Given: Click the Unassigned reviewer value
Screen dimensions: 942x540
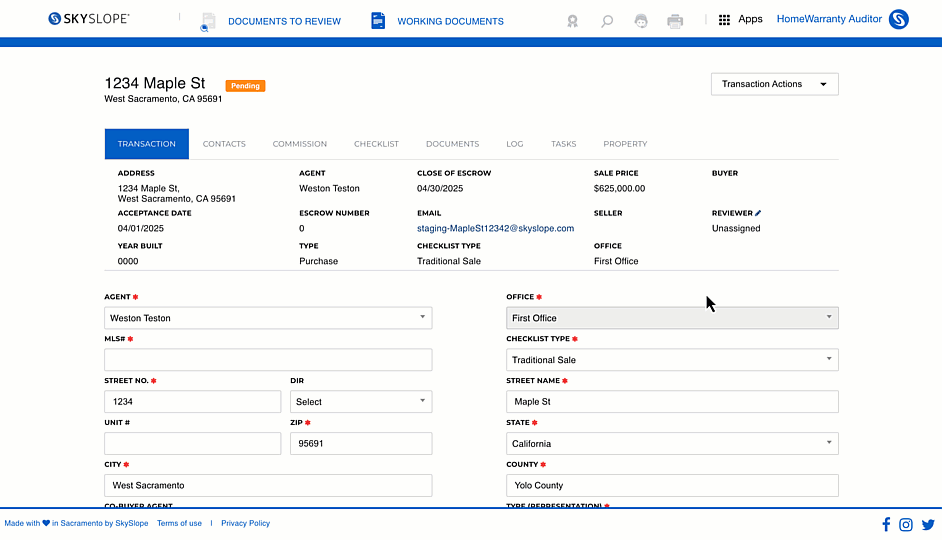Looking at the screenshot, I should click(x=736, y=228).
